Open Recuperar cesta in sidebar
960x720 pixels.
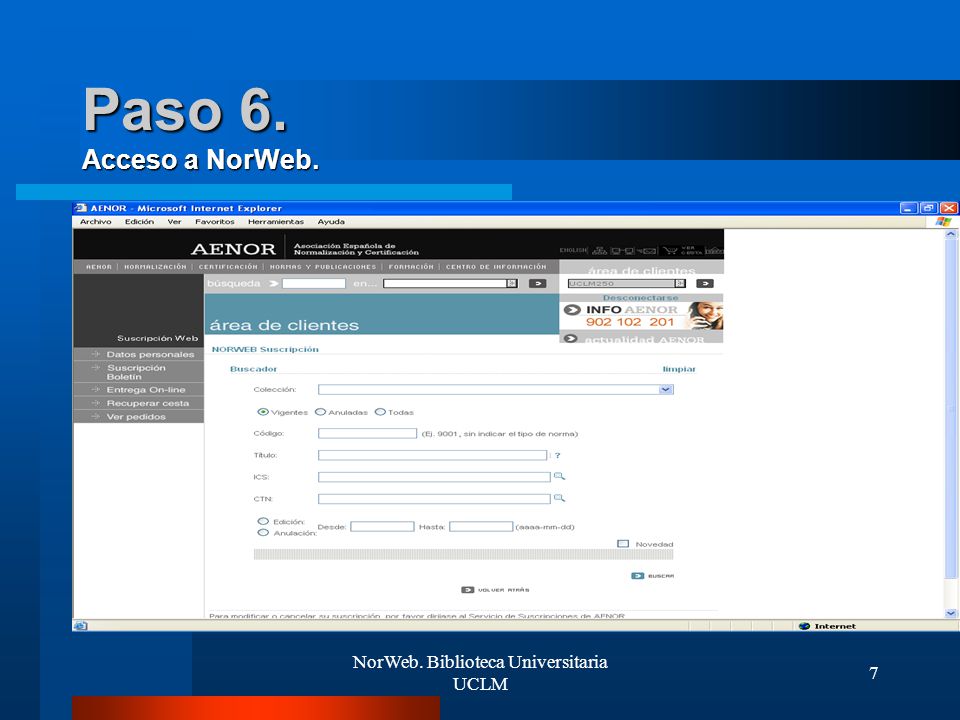pyautogui.click(x=148, y=403)
